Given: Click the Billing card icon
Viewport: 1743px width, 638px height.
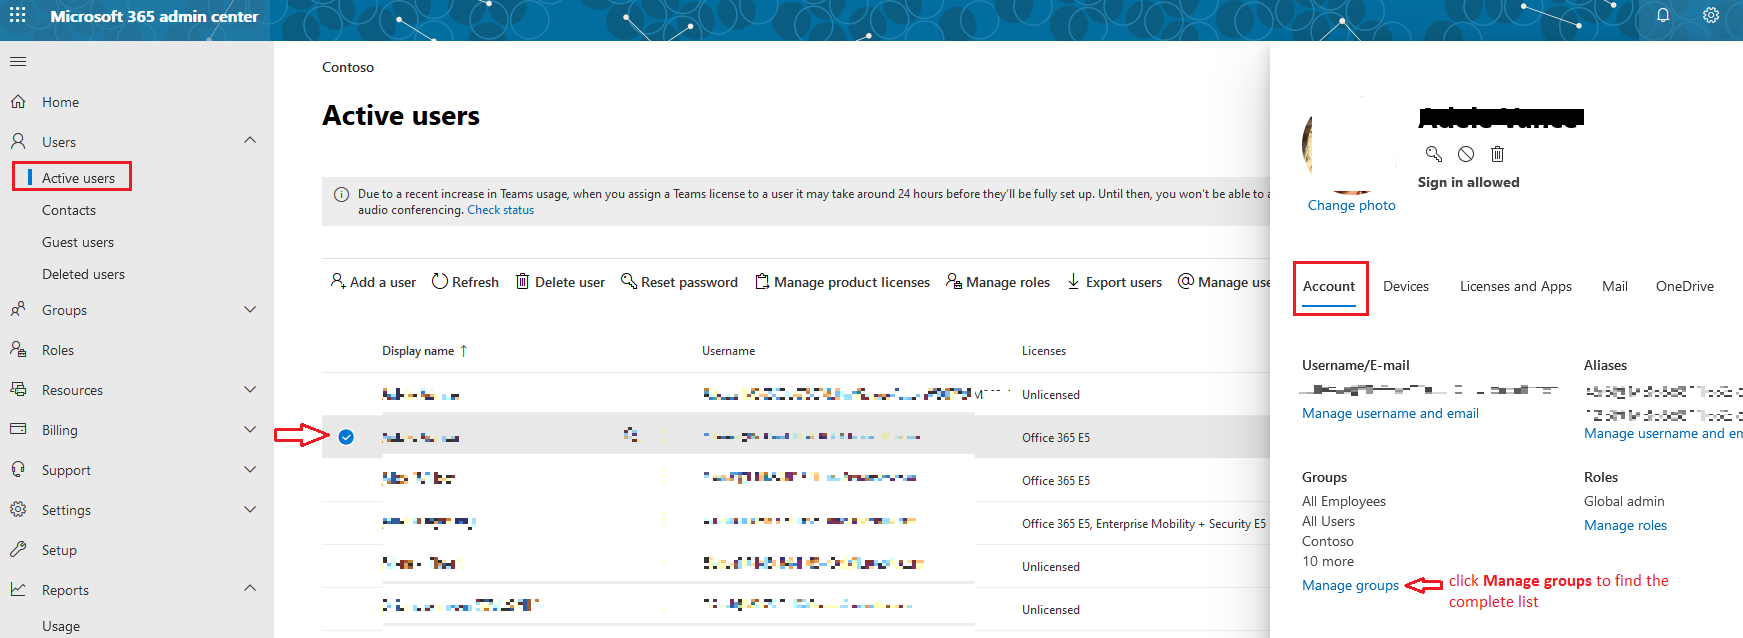Looking at the screenshot, I should pyautogui.click(x=18, y=429).
